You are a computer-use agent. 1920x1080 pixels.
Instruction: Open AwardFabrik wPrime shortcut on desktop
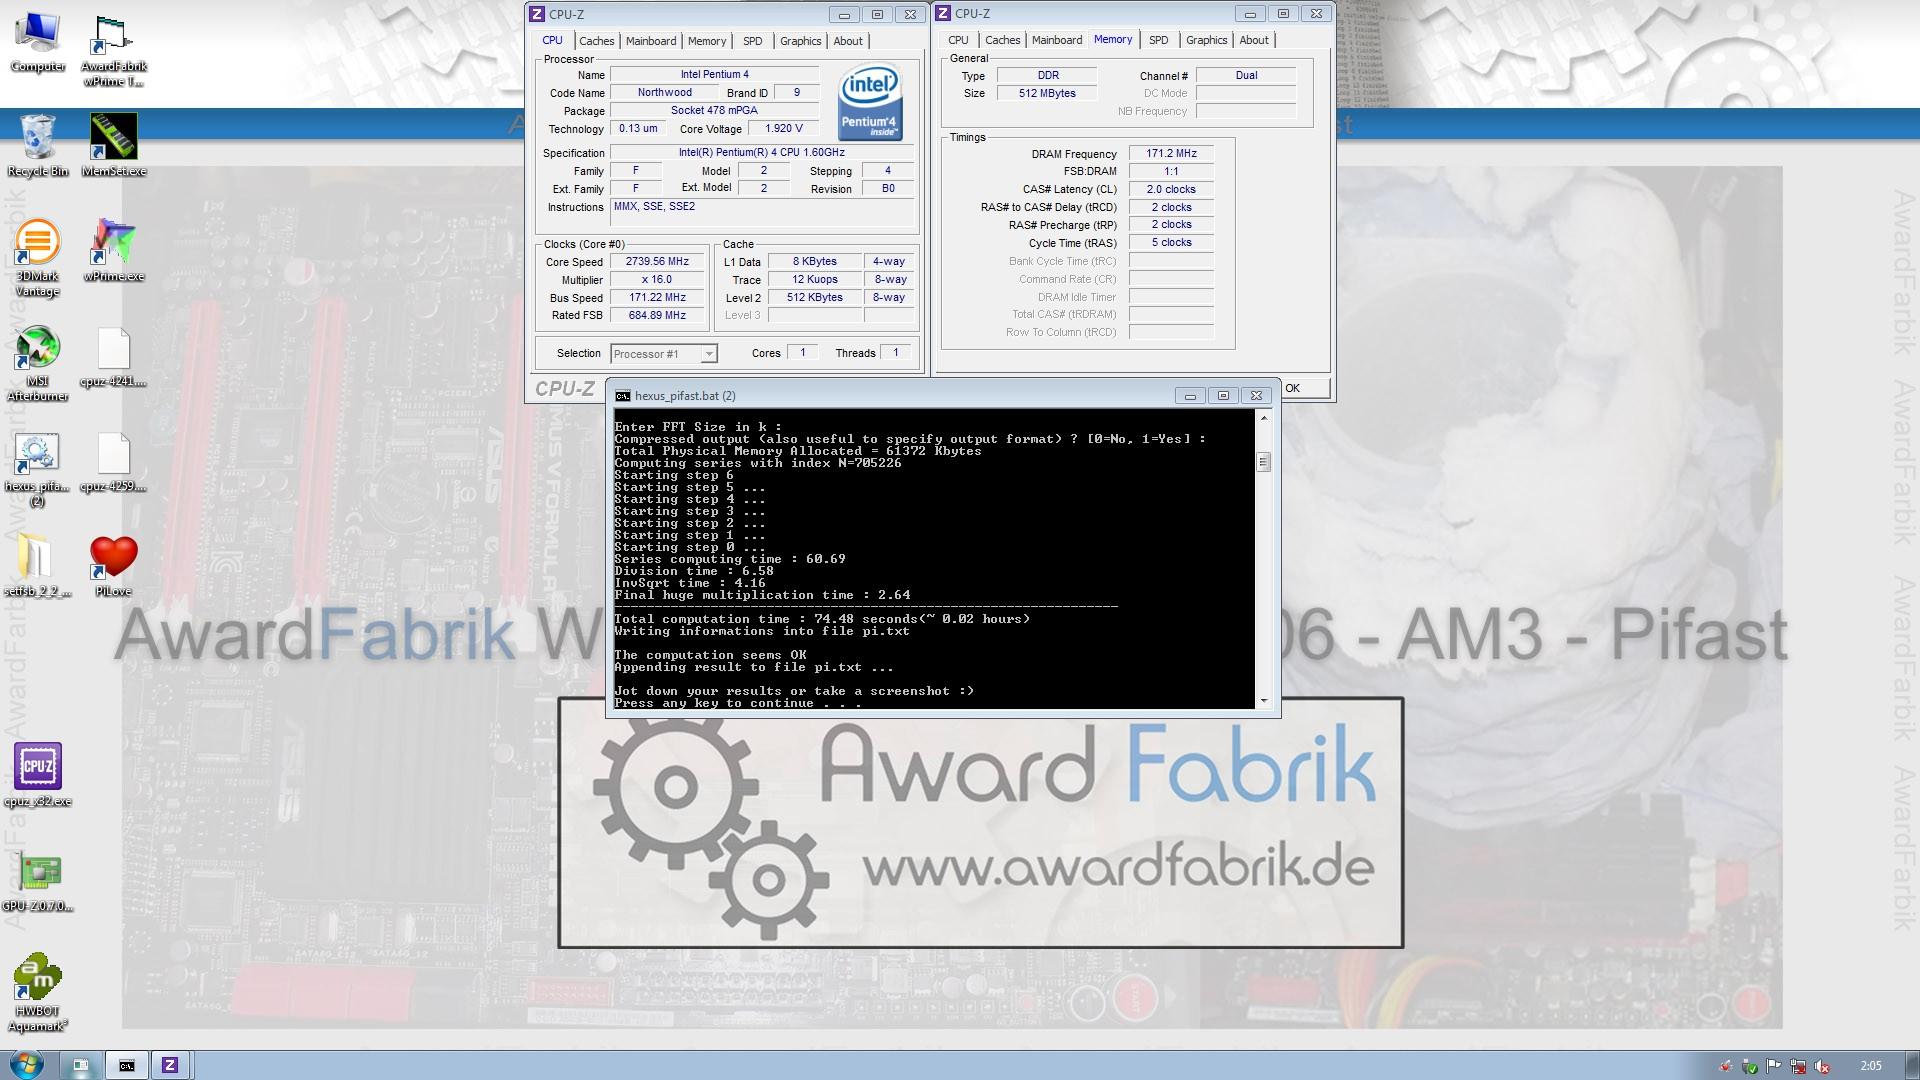point(114,50)
